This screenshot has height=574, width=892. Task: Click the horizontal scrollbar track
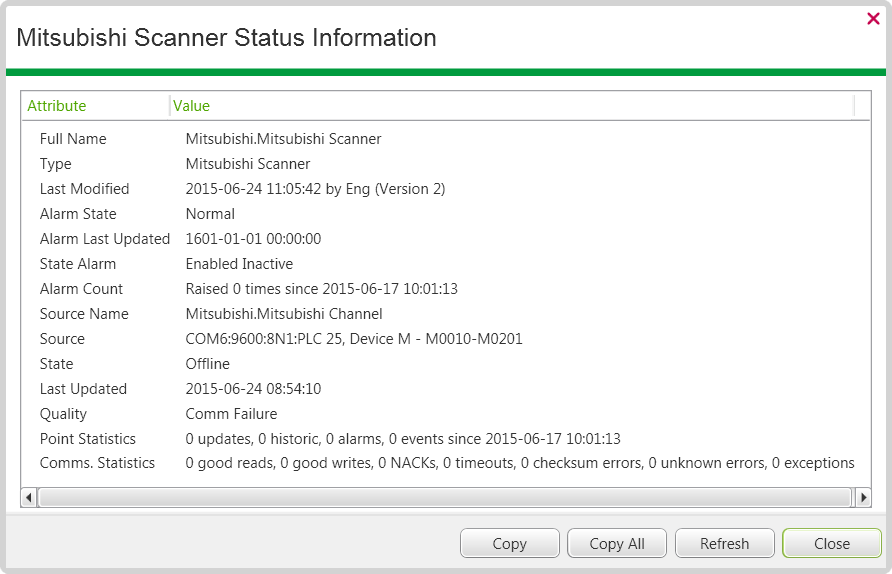pos(446,497)
